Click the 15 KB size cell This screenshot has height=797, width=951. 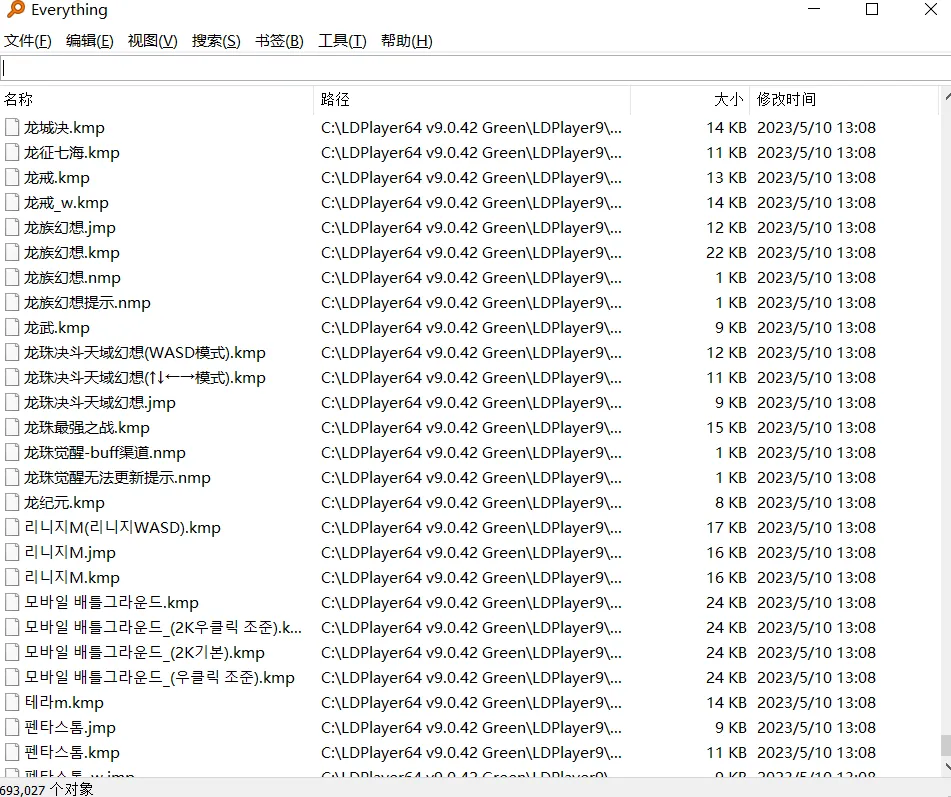pos(726,428)
